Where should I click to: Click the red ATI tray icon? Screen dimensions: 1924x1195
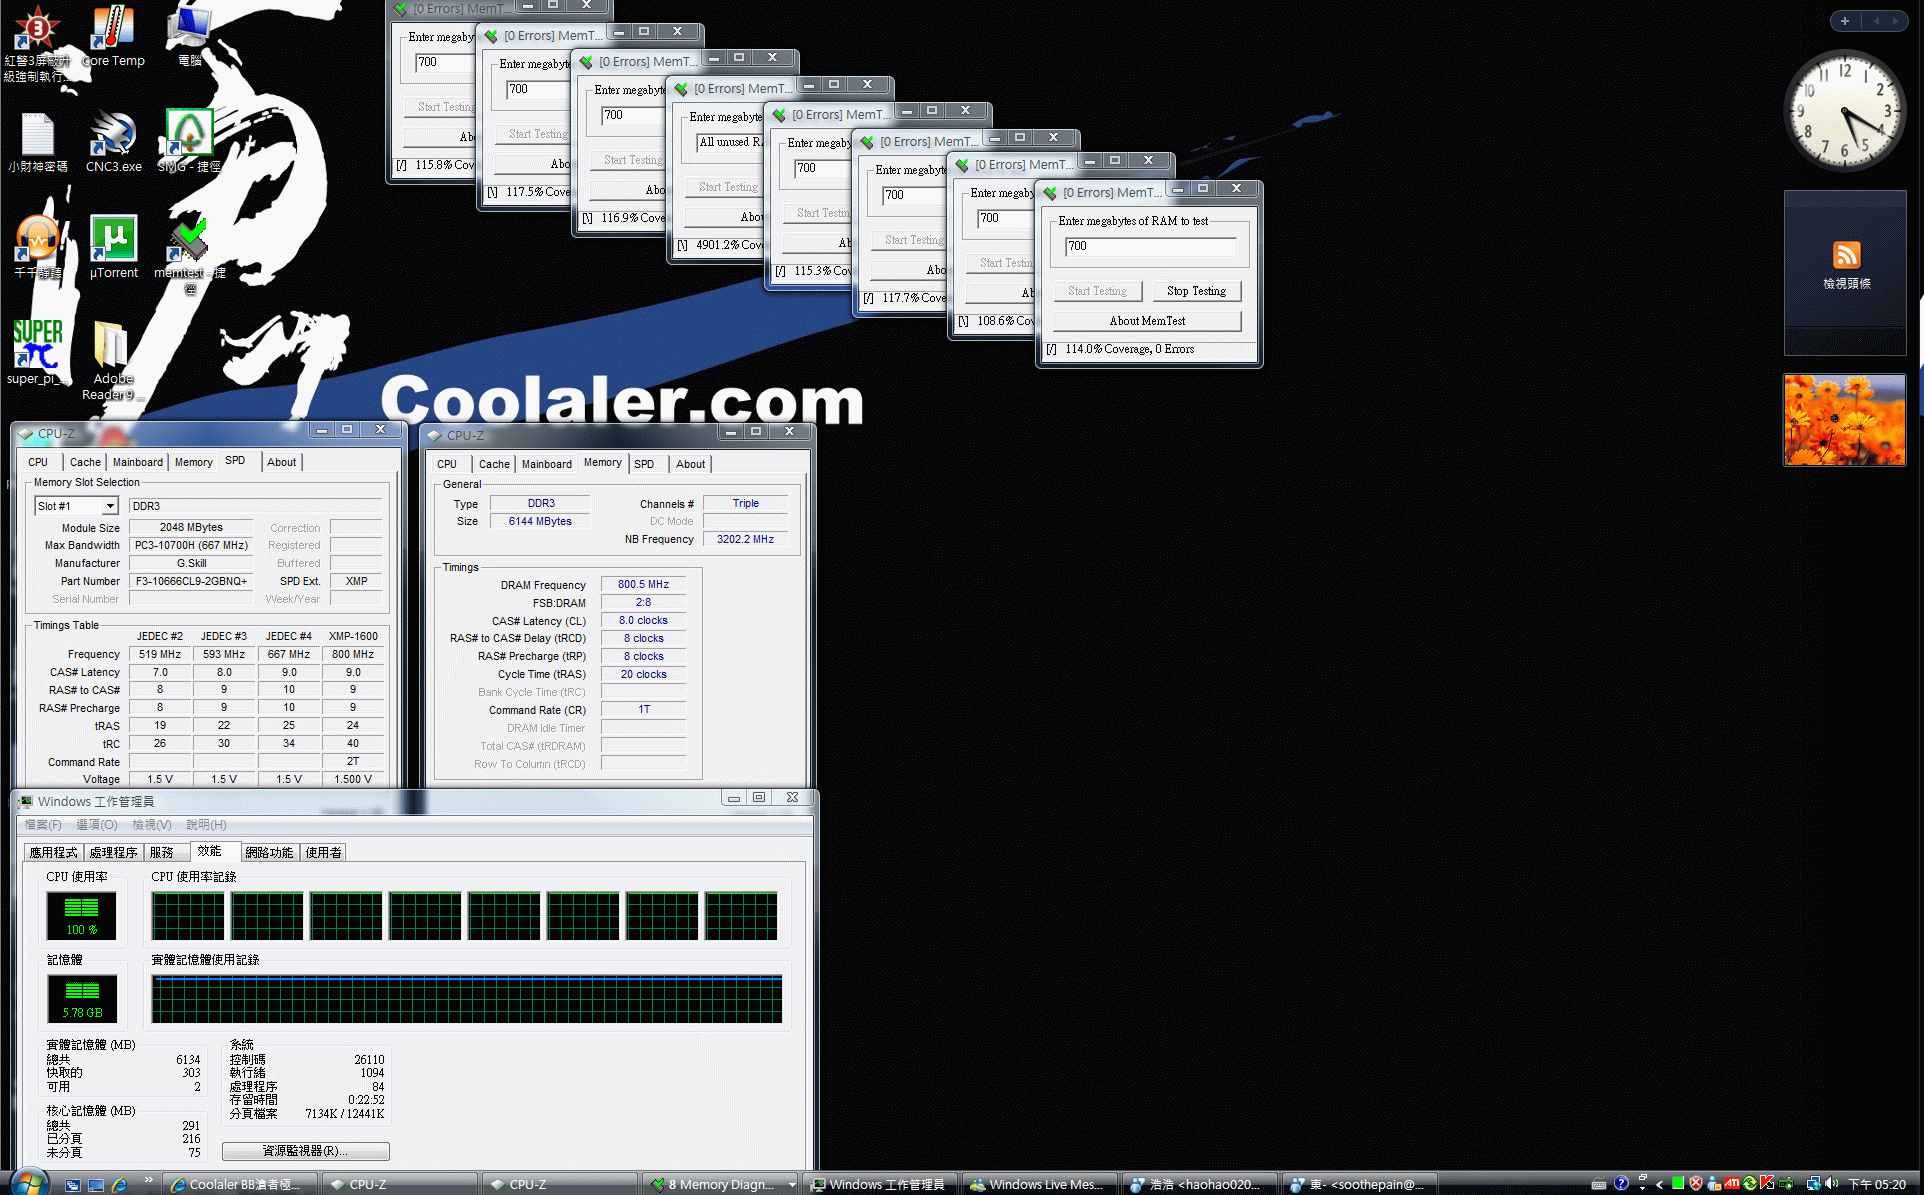(x=1732, y=1184)
